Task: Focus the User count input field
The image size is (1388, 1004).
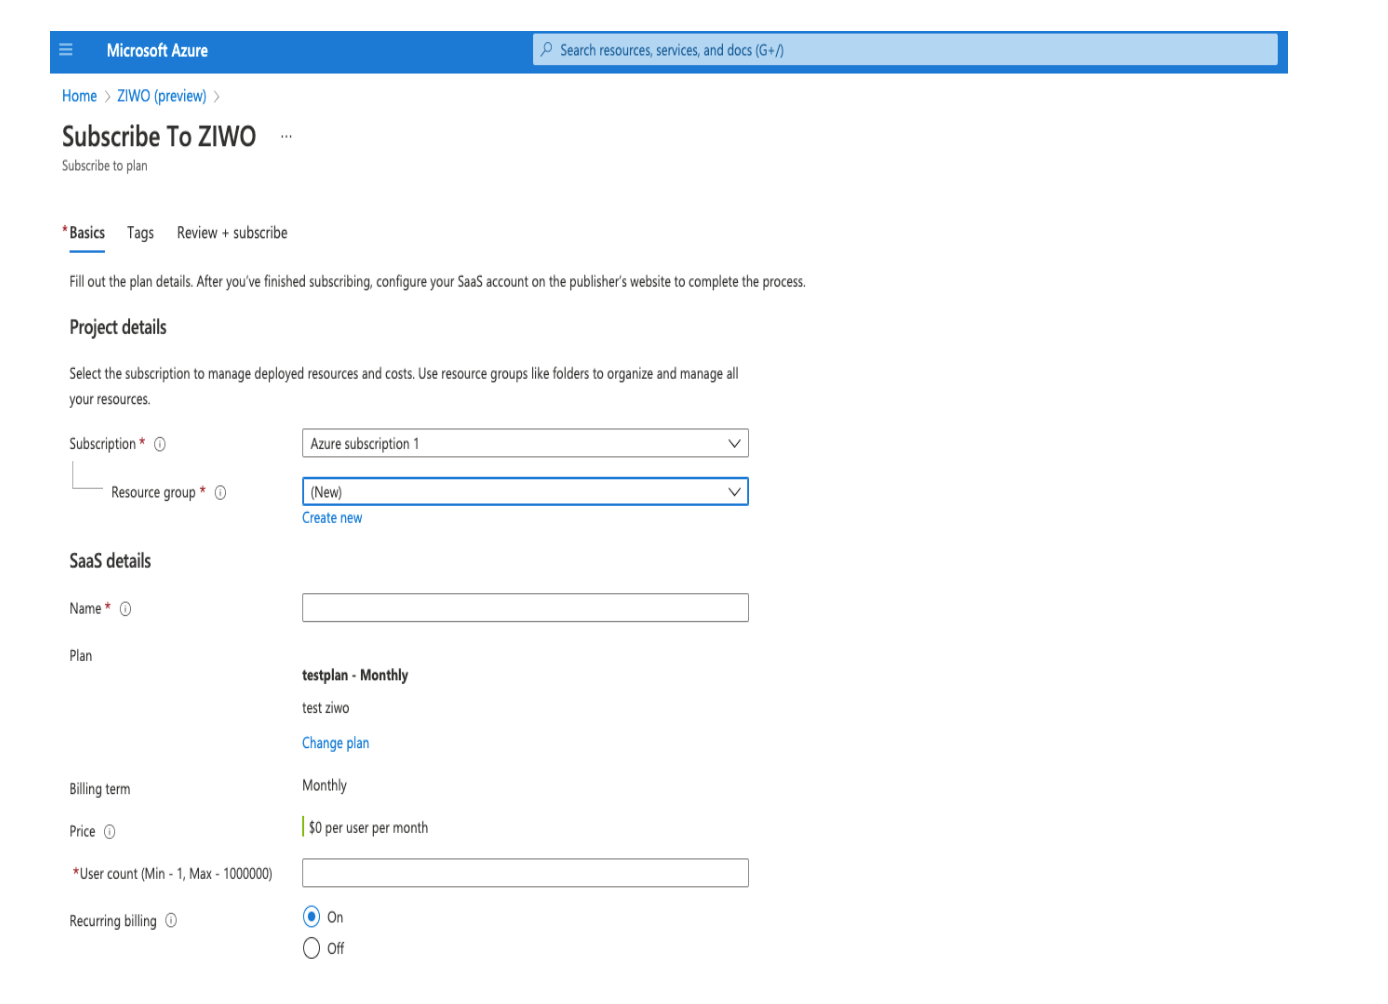Action: coord(525,873)
